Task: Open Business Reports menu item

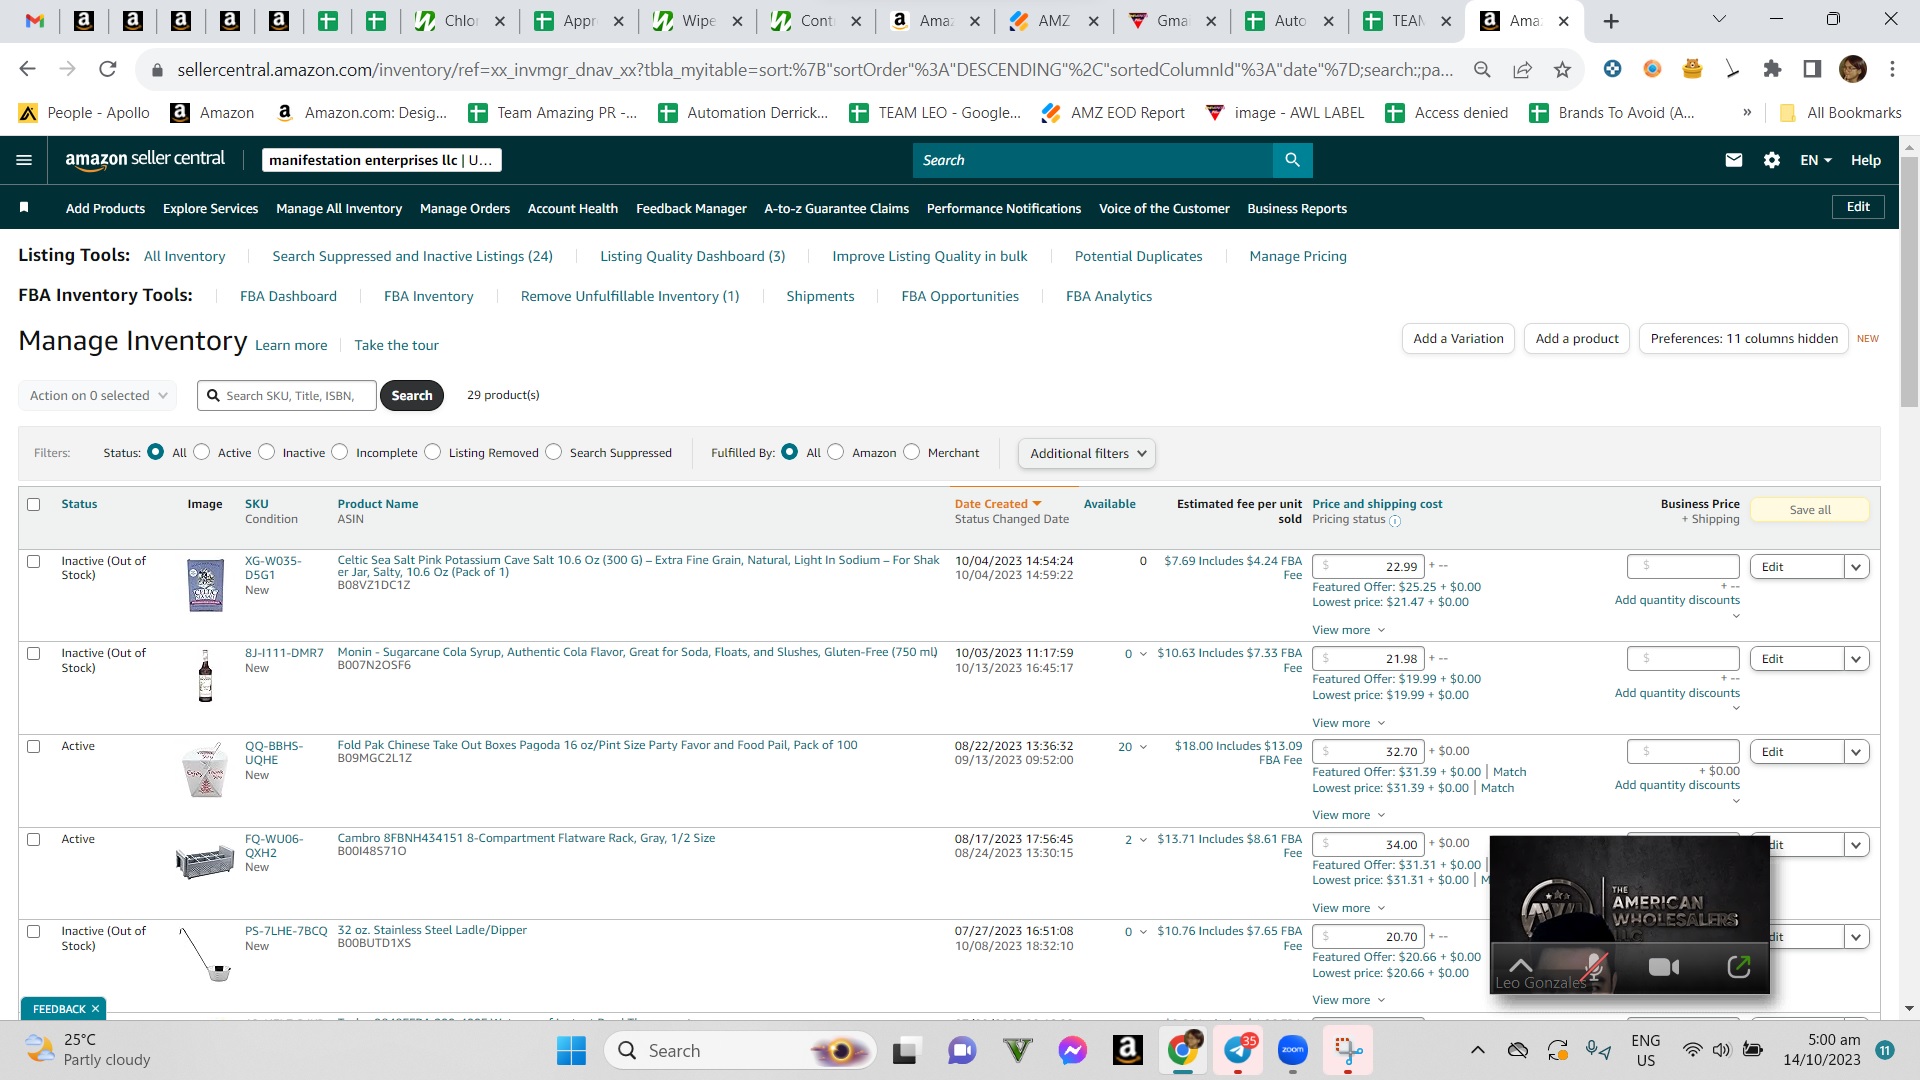Action: pyautogui.click(x=1297, y=208)
